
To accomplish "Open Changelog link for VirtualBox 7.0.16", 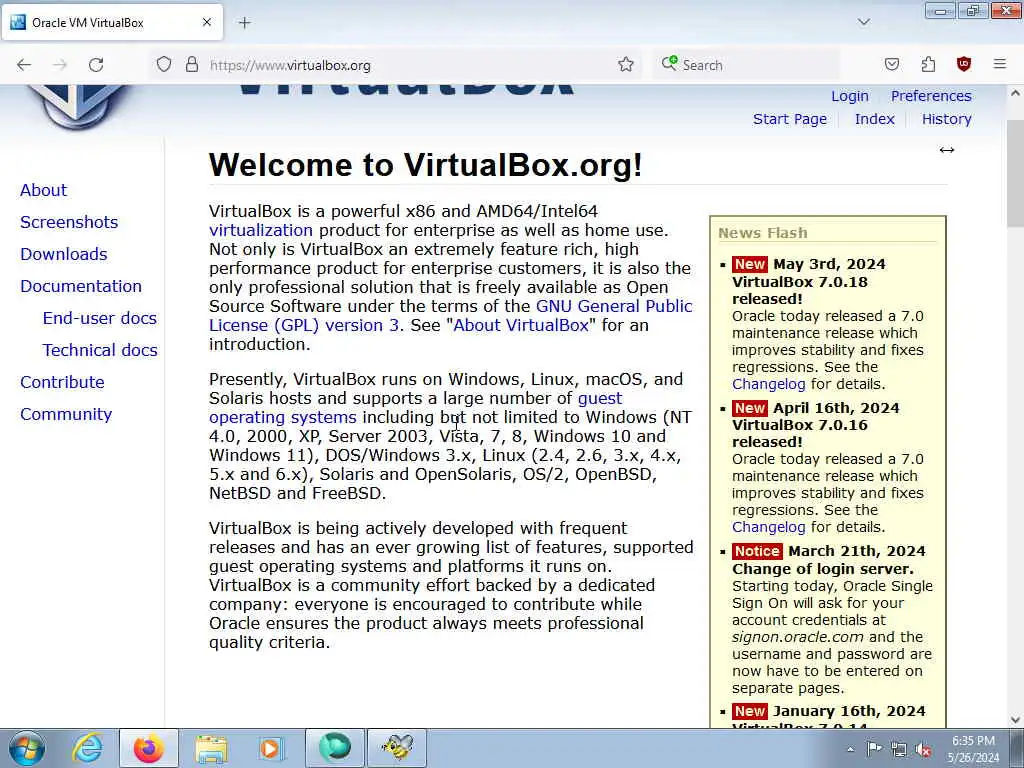I will (x=769, y=527).
